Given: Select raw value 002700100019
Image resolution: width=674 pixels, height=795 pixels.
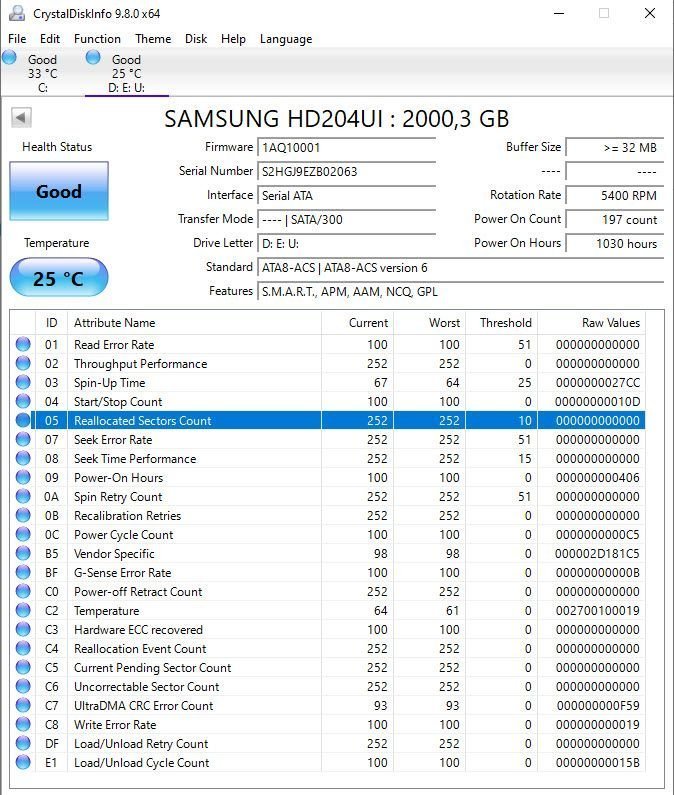Looking at the screenshot, I should [598, 611].
